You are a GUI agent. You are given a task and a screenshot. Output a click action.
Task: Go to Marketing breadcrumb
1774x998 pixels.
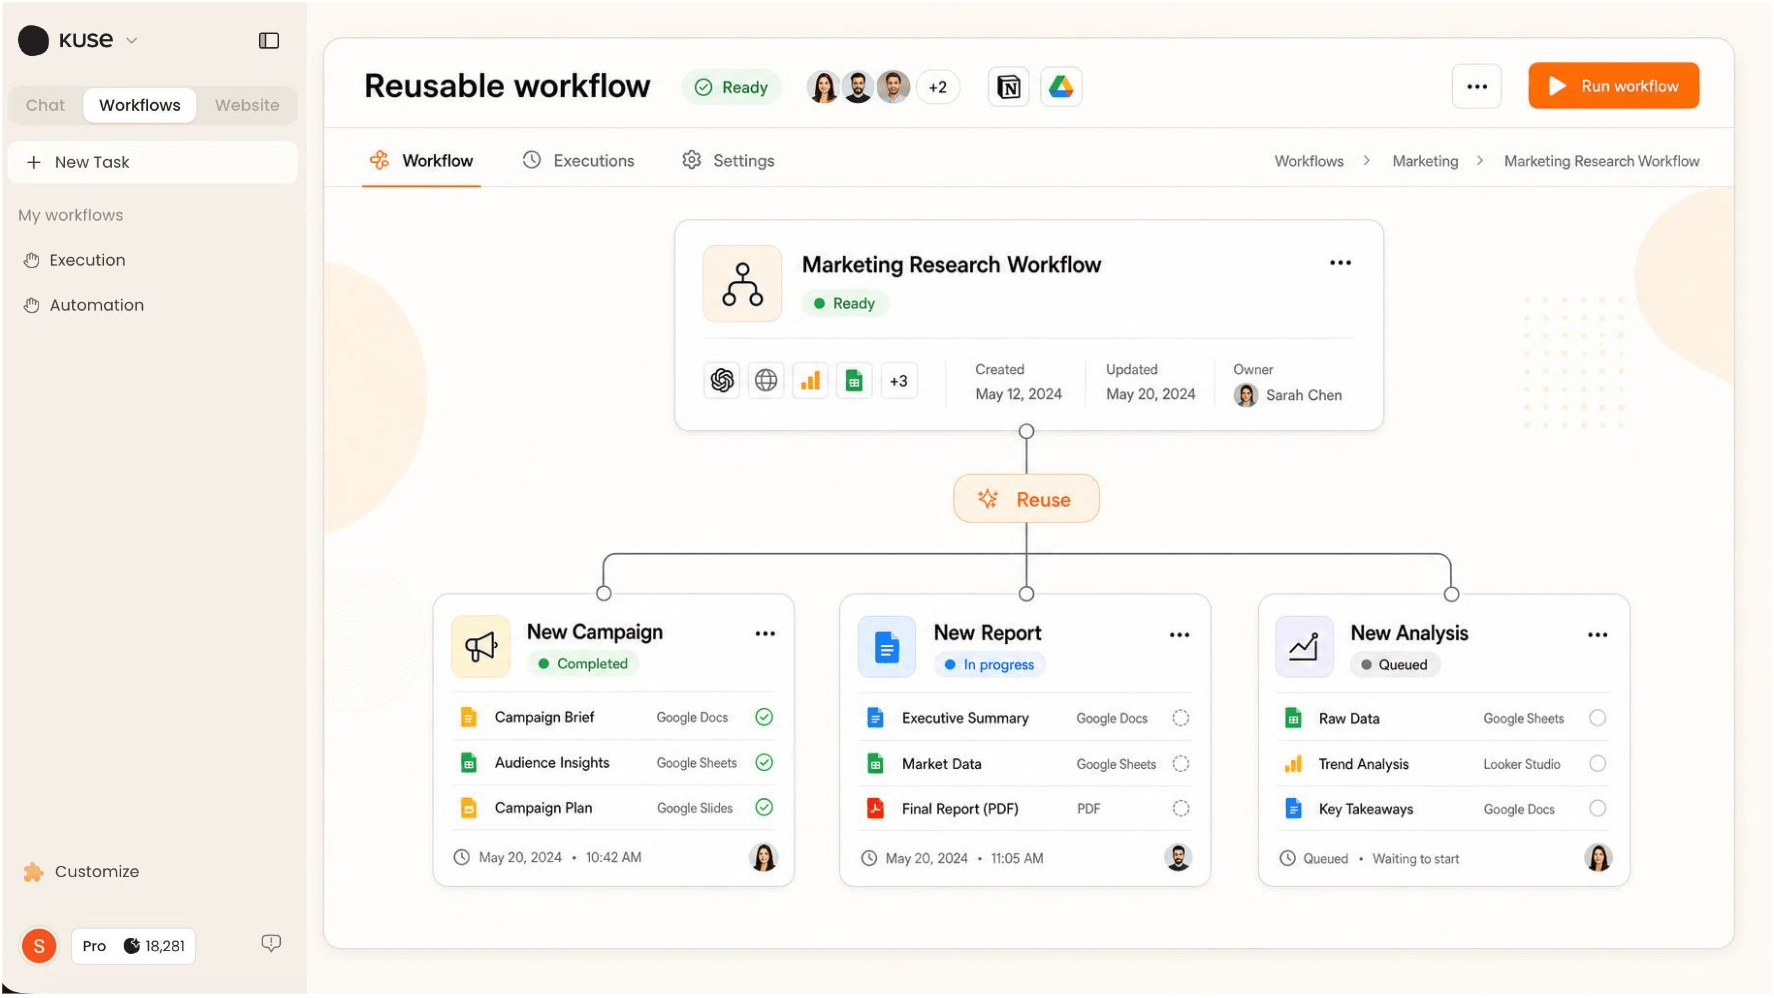[1425, 161]
